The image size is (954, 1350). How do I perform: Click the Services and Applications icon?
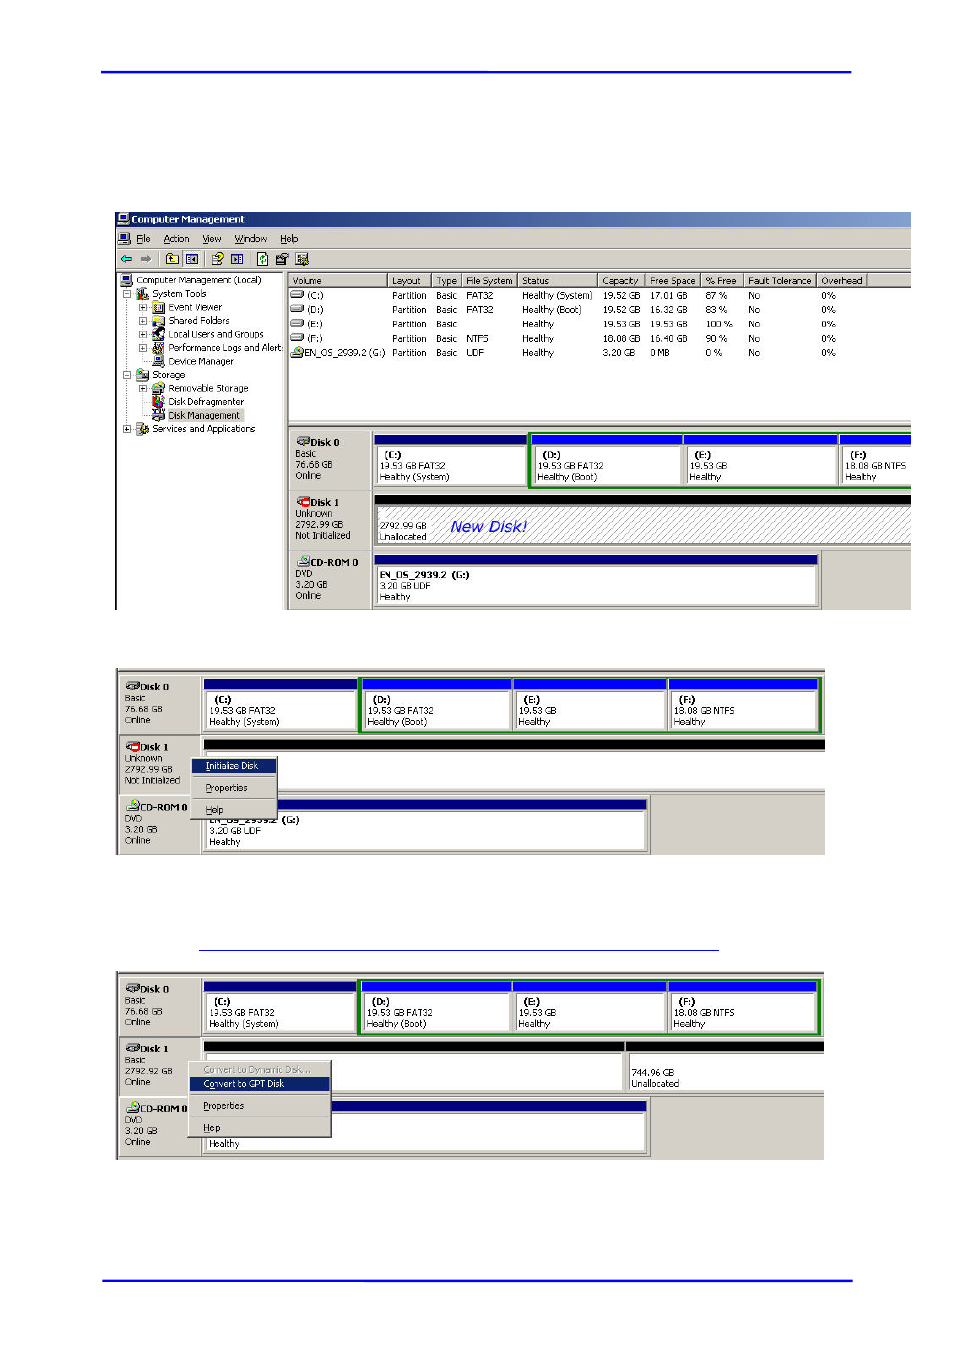(x=142, y=429)
